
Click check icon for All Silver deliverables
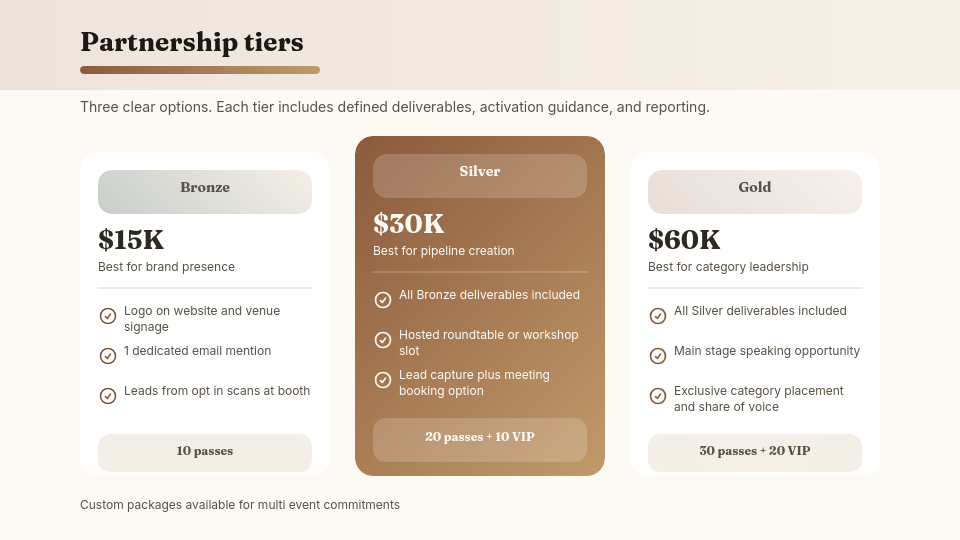pyautogui.click(x=658, y=316)
